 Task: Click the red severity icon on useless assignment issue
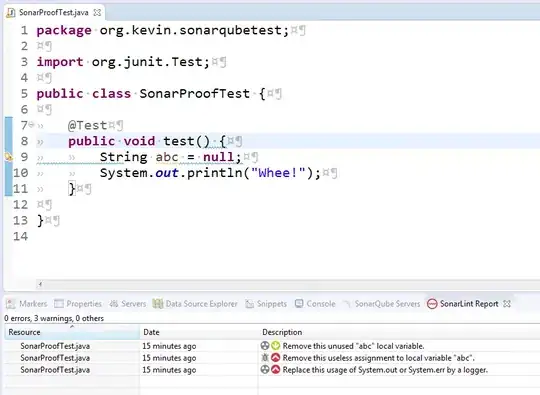click(276, 358)
